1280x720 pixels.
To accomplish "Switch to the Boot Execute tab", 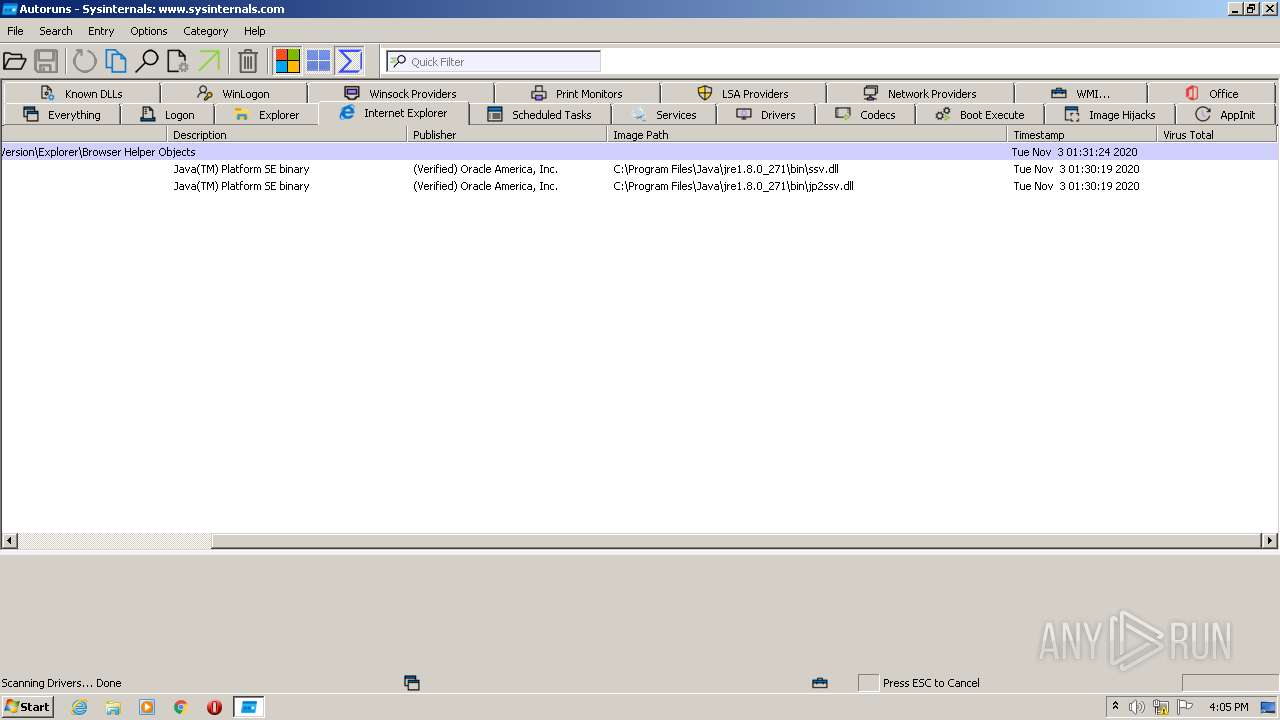I will [x=980, y=114].
